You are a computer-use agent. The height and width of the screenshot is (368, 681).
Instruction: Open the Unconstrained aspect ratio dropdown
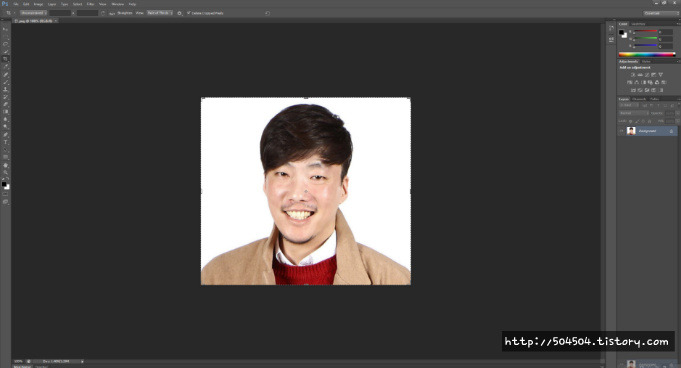33,13
